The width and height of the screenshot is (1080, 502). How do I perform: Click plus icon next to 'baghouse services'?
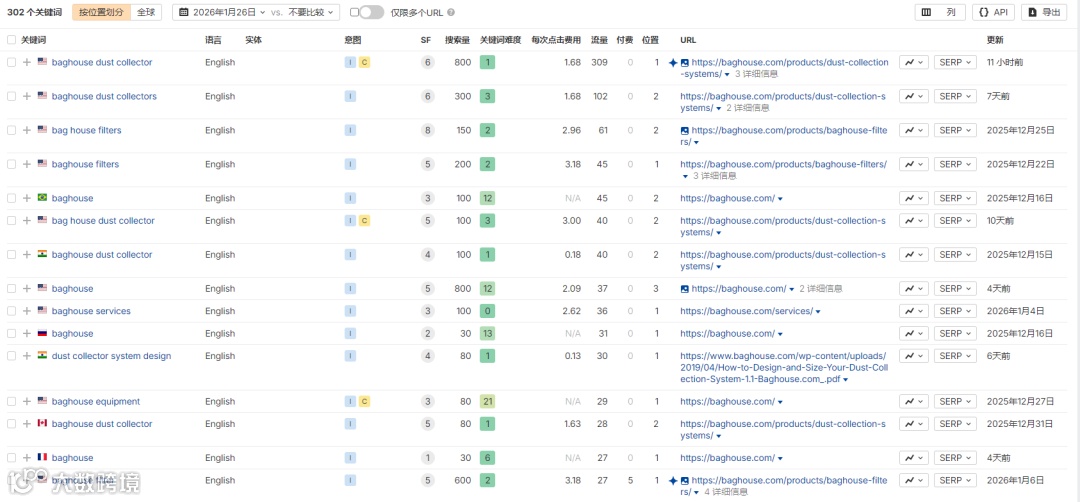click(27, 311)
